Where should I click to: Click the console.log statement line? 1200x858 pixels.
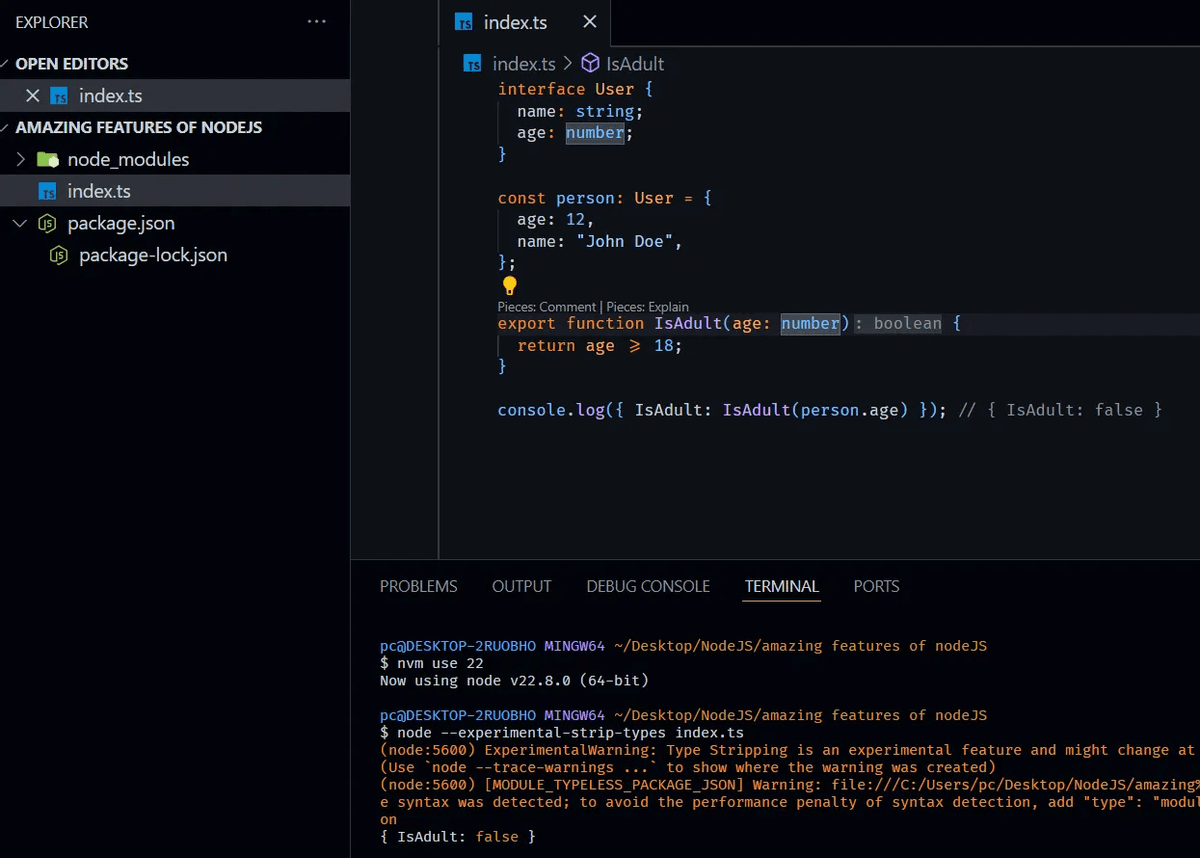(722, 410)
